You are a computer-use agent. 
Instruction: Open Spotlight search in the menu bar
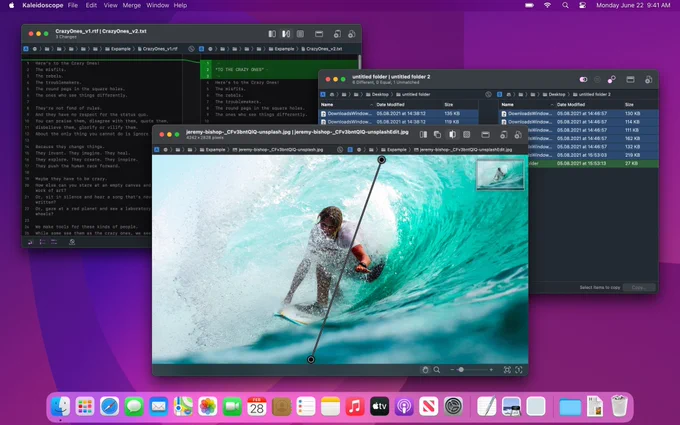tap(565, 6)
